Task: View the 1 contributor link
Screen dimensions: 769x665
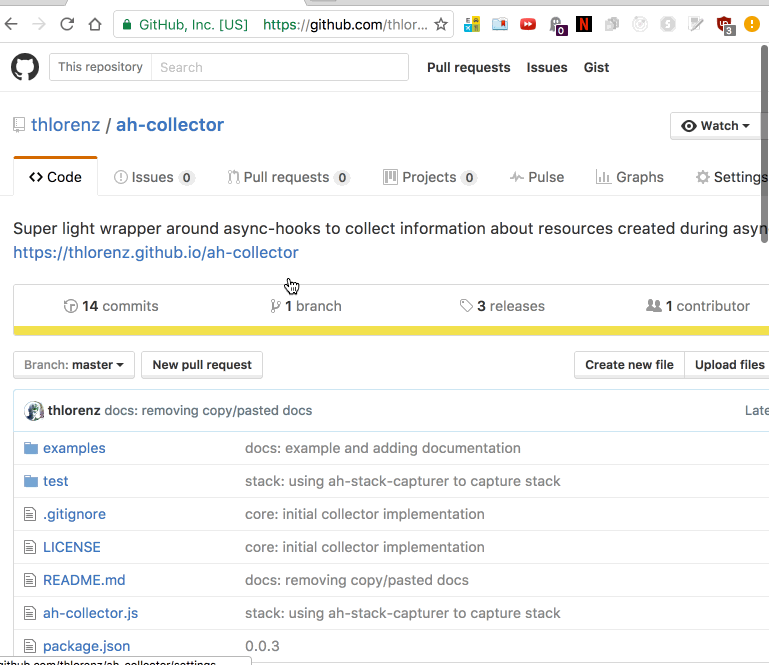Action: coord(698,306)
